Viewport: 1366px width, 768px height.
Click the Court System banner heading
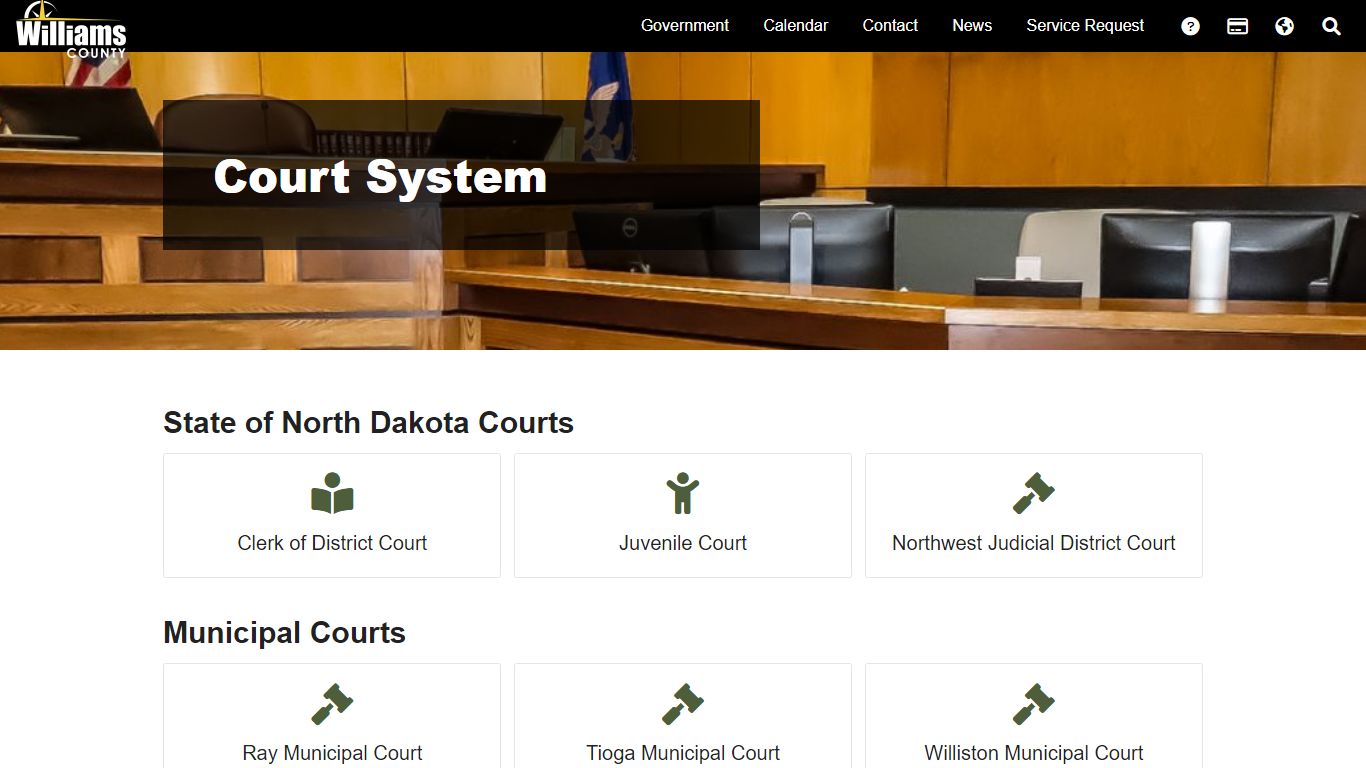tap(380, 177)
